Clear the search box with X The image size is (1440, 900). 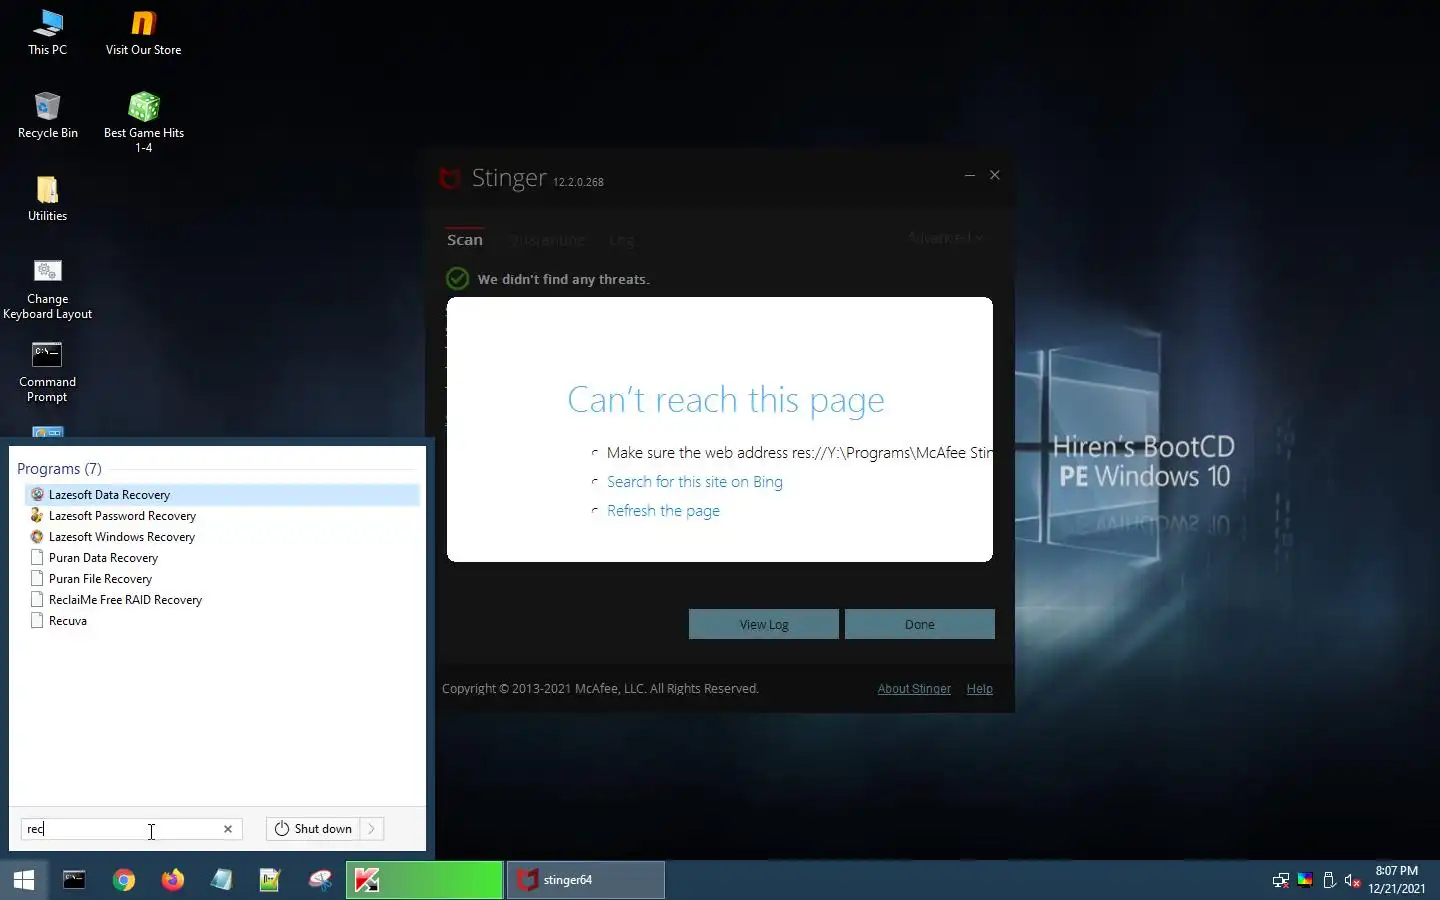click(x=228, y=829)
